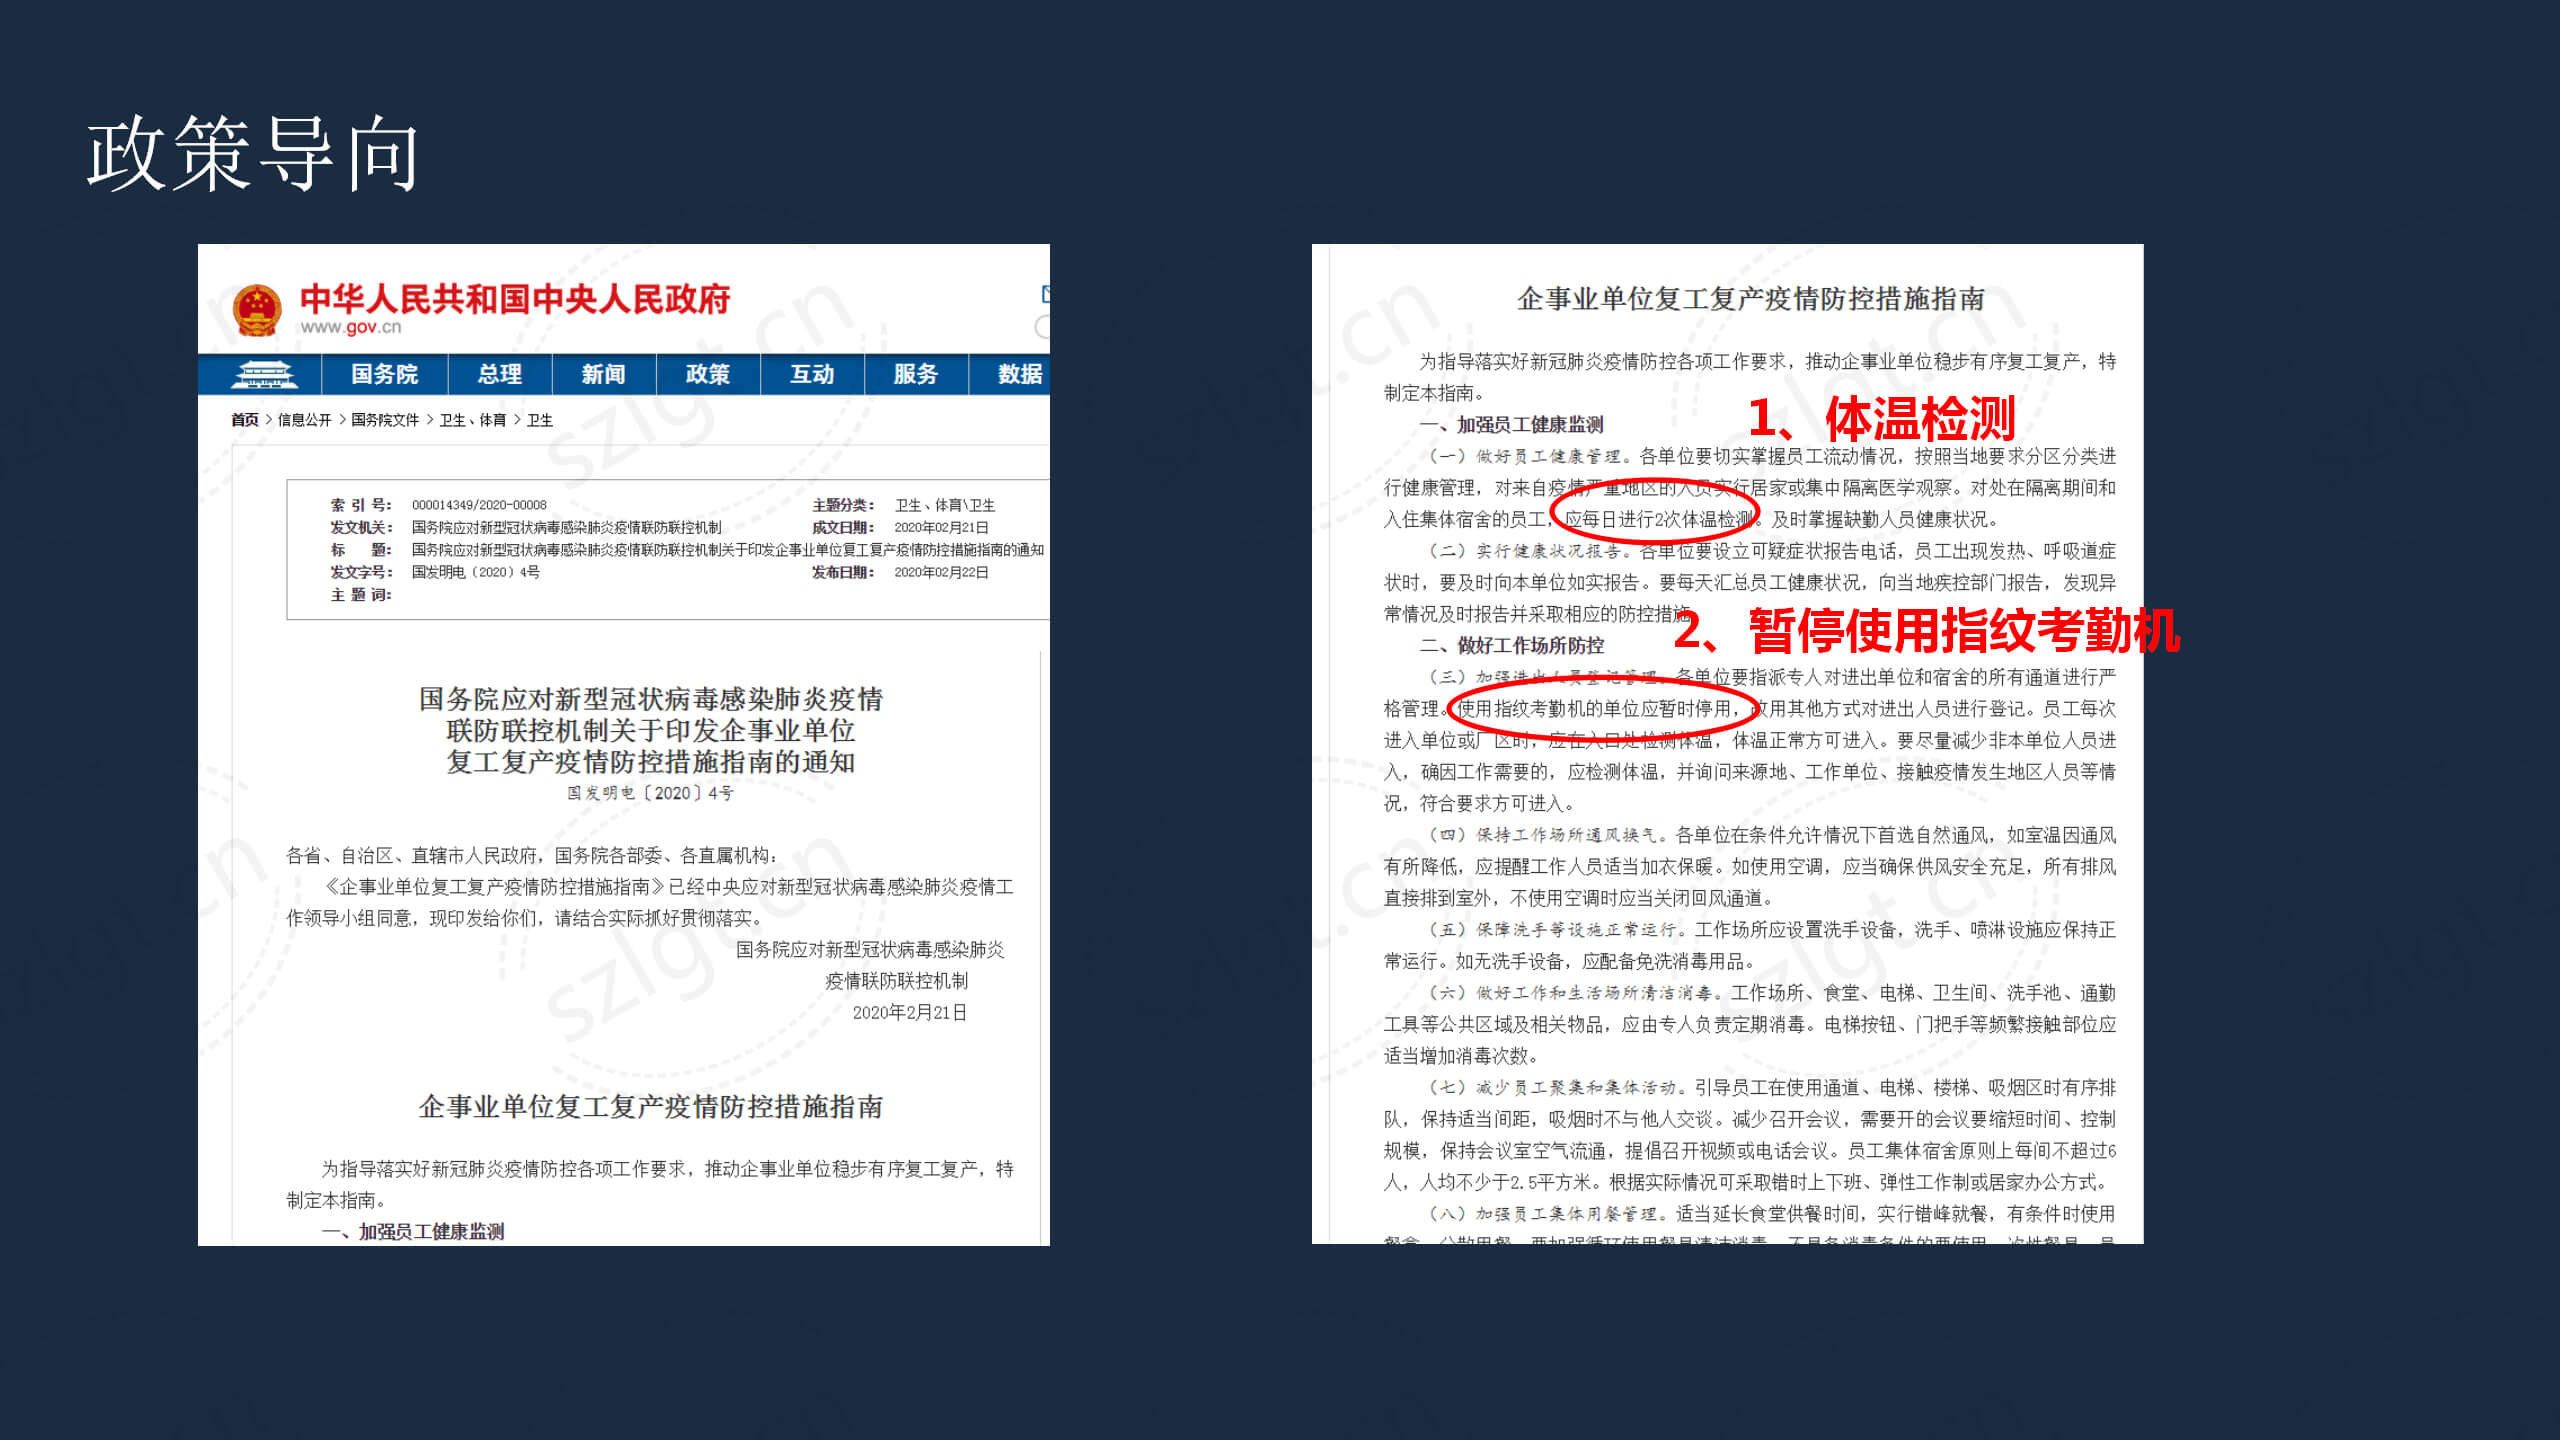Click the Tiananmen home icon in navbar
The height and width of the screenshot is (1440, 2560).
pos(263,374)
